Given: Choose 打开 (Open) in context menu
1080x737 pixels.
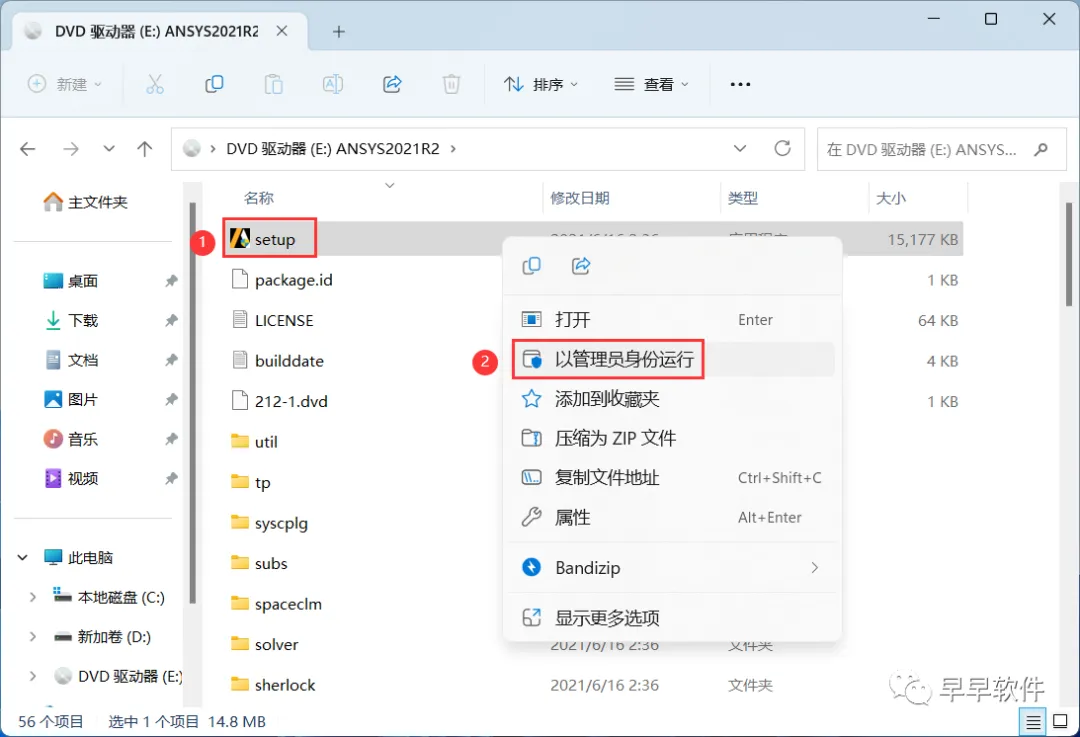Looking at the screenshot, I should [672, 320].
